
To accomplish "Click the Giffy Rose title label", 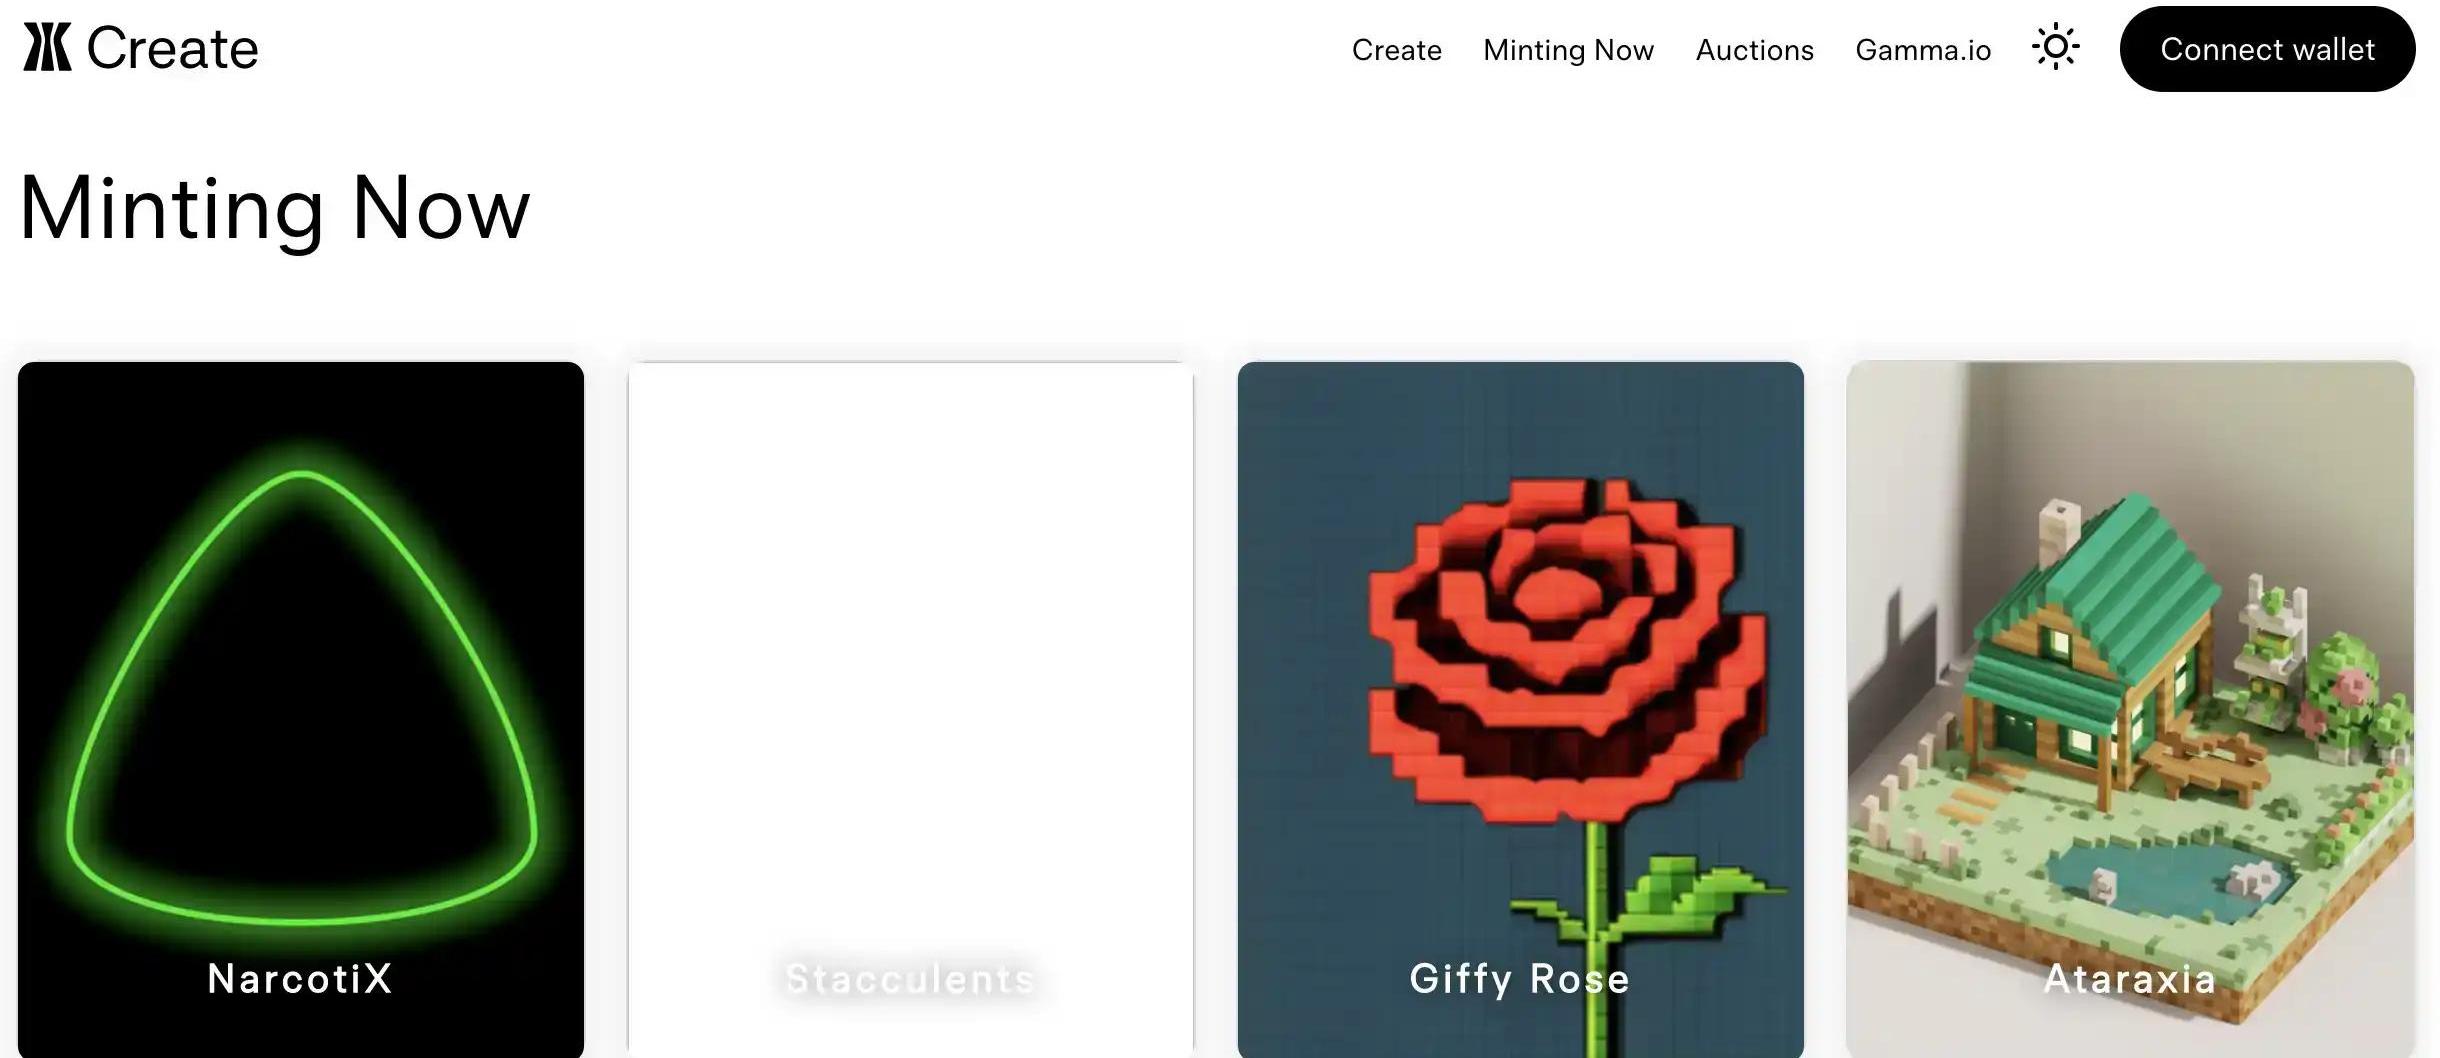I will (x=1520, y=979).
